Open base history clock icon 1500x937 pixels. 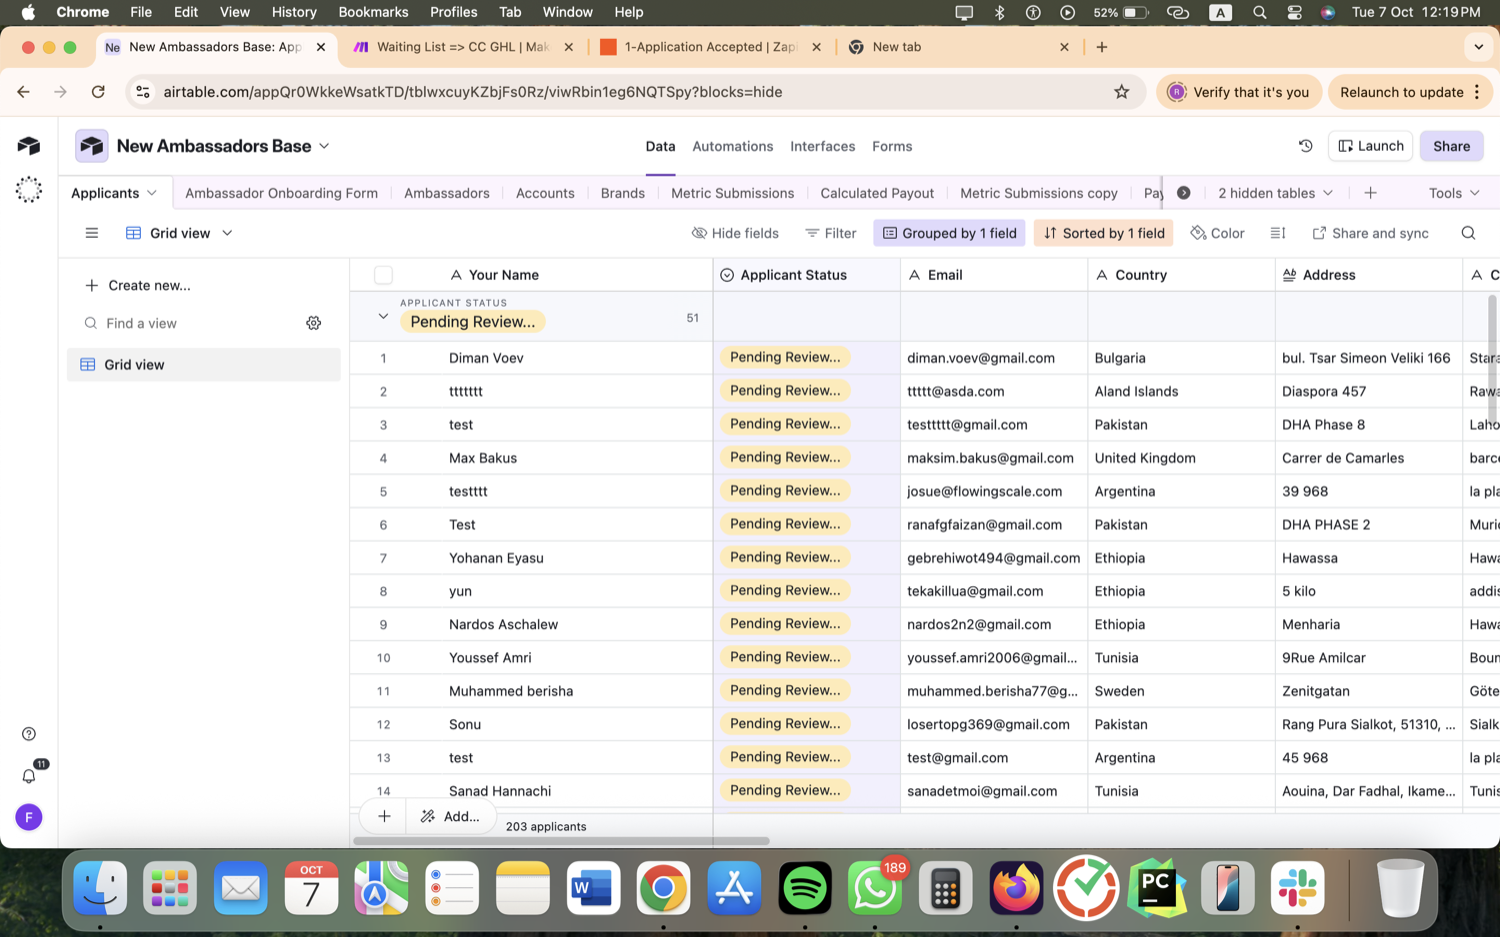(x=1305, y=146)
